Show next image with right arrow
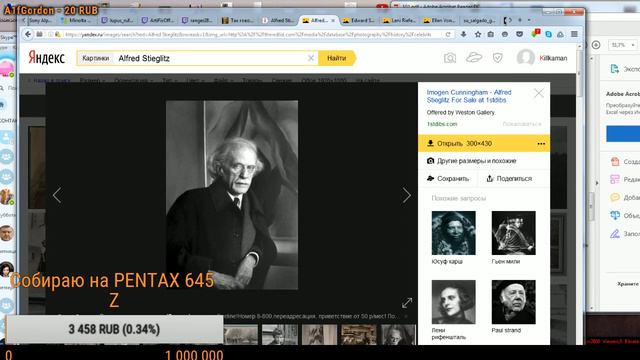Screen dimensions: 640x360 (407, 195)
